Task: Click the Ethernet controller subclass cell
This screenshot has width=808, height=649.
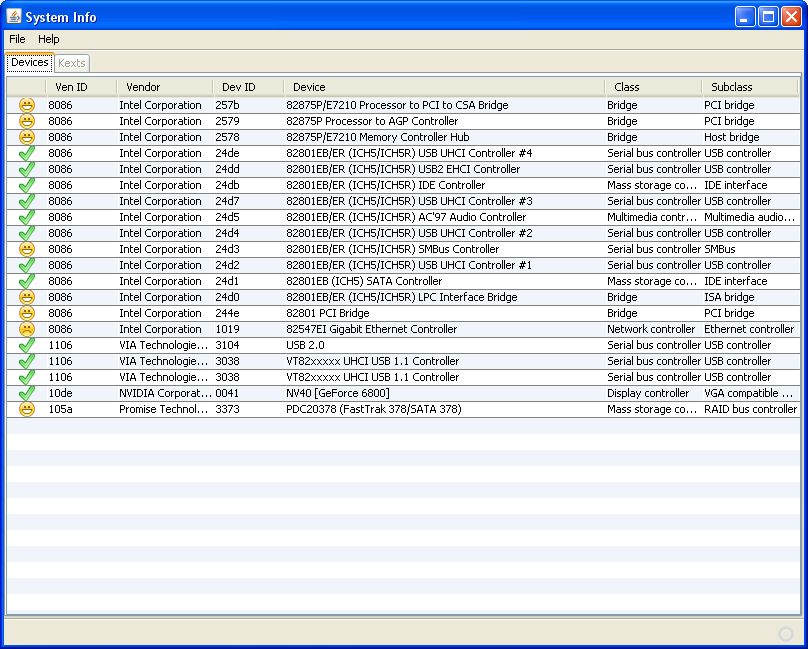Action: coord(749,329)
